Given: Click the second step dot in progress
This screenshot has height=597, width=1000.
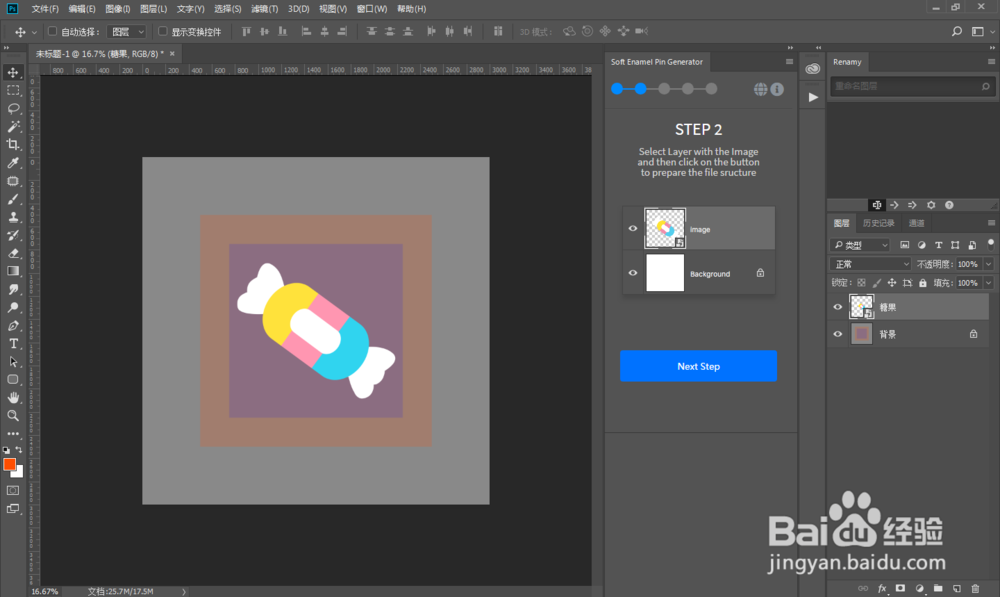Looking at the screenshot, I should pos(640,89).
